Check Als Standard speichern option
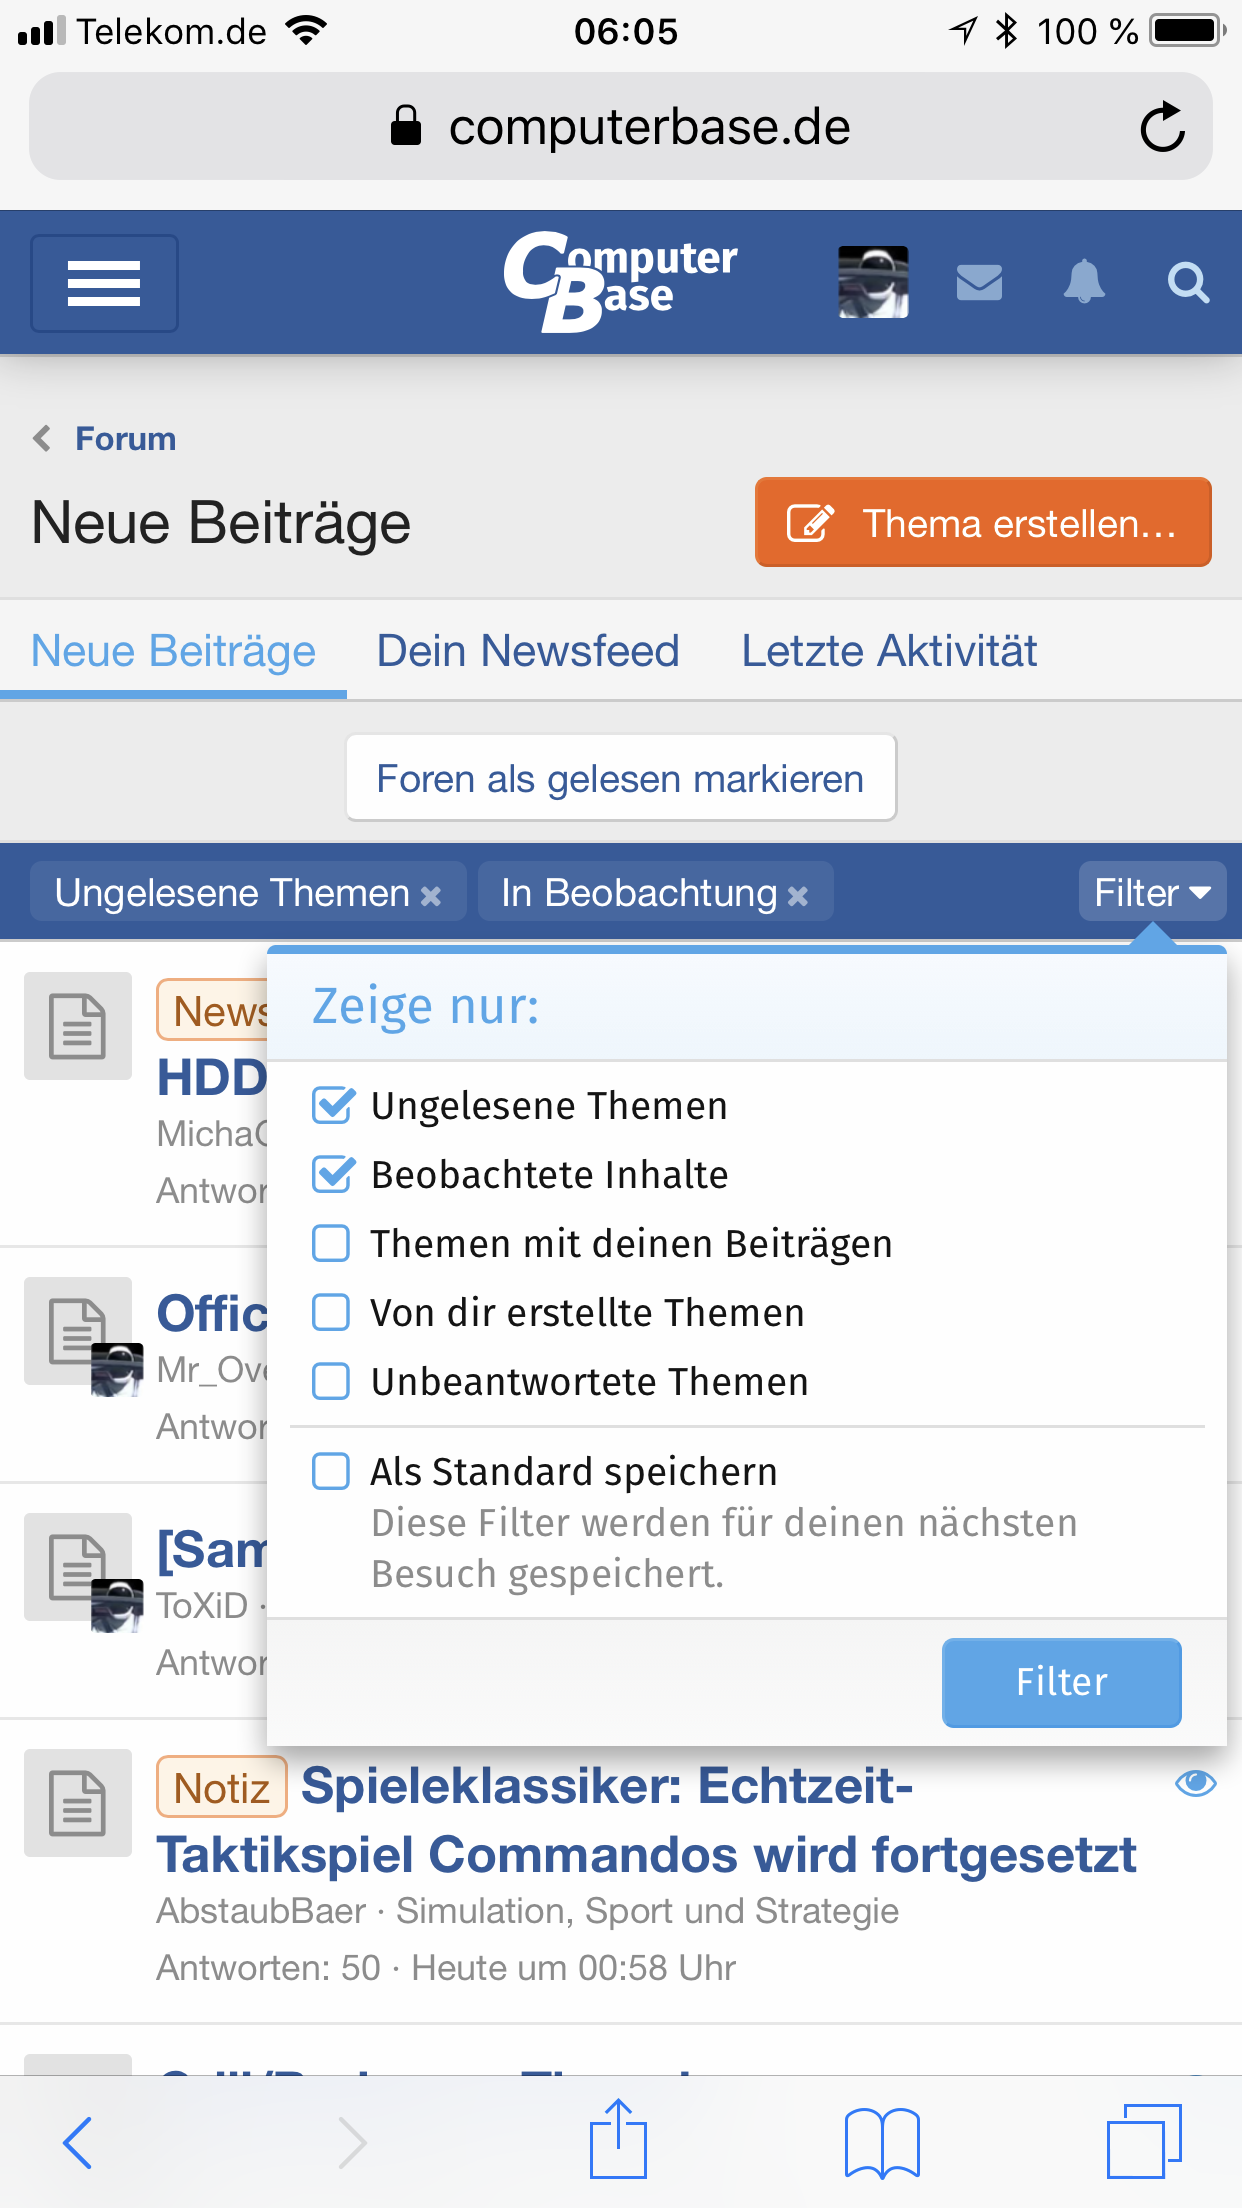The width and height of the screenshot is (1242, 2208). 332,1472
